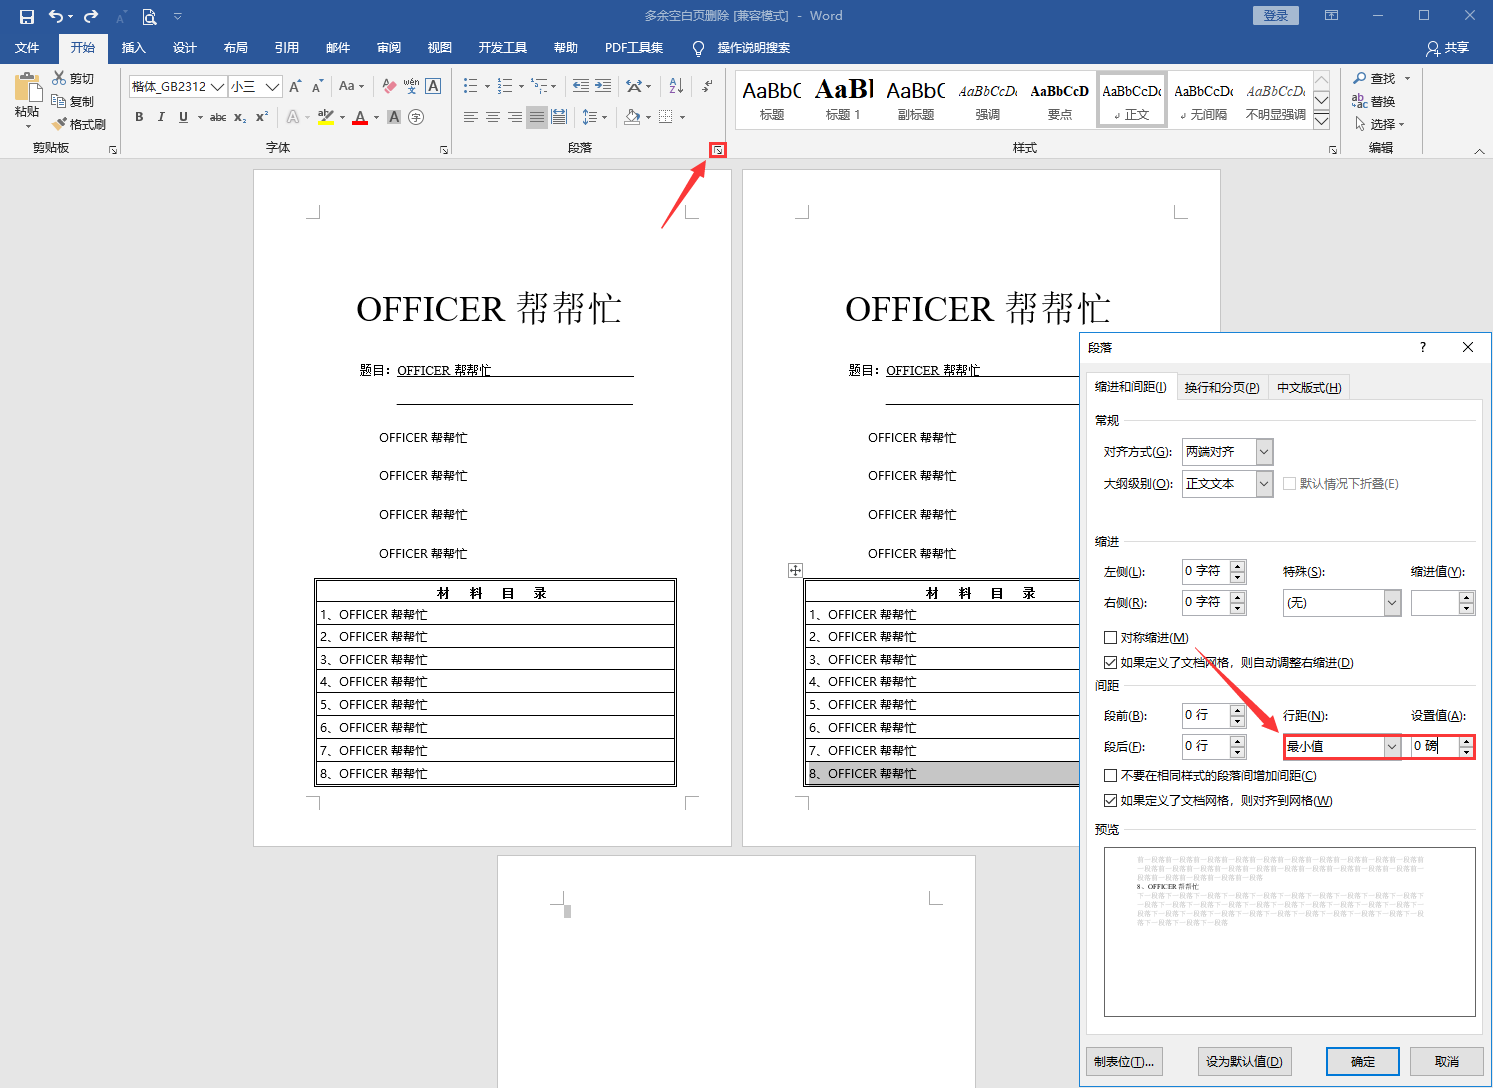Apply Superscript formatting
This screenshot has width=1493, height=1088.
(x=262, y=117)
